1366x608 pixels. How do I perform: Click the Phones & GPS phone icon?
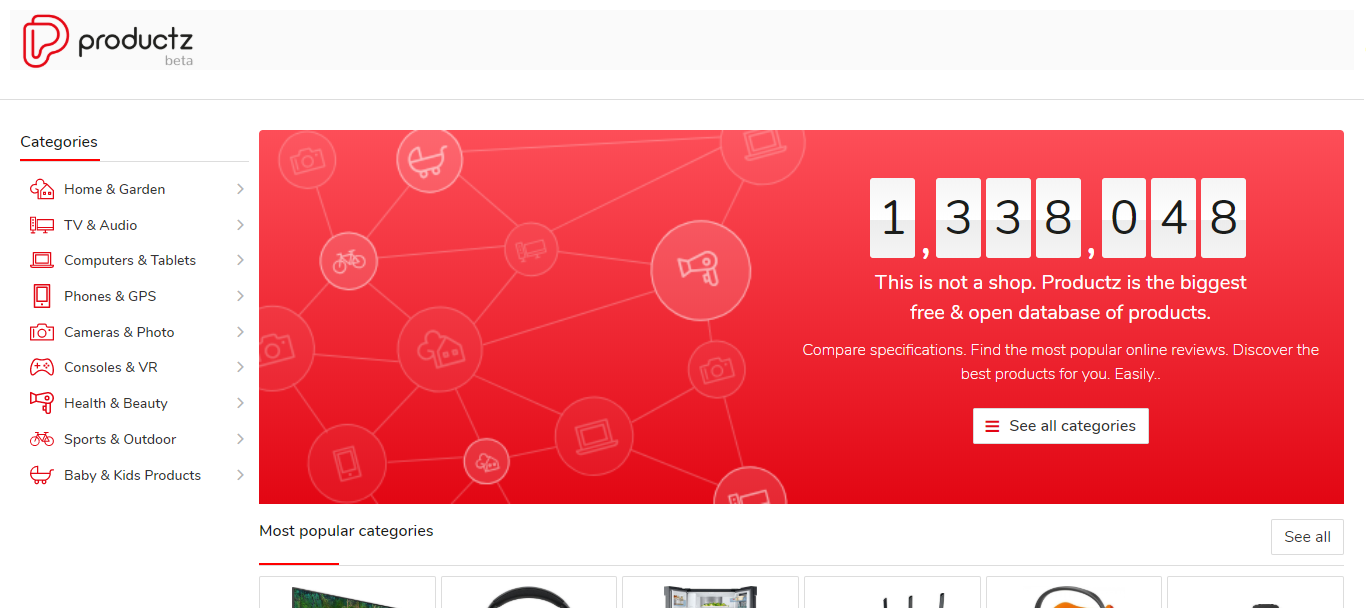point(41,296)
